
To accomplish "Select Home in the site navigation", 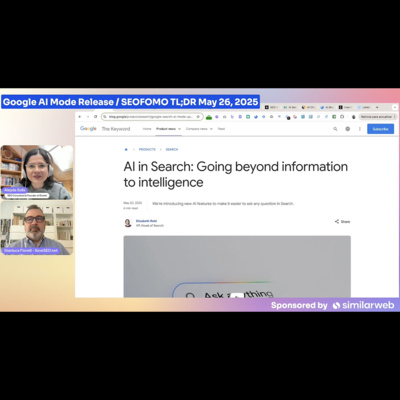I will click(147, 129).
